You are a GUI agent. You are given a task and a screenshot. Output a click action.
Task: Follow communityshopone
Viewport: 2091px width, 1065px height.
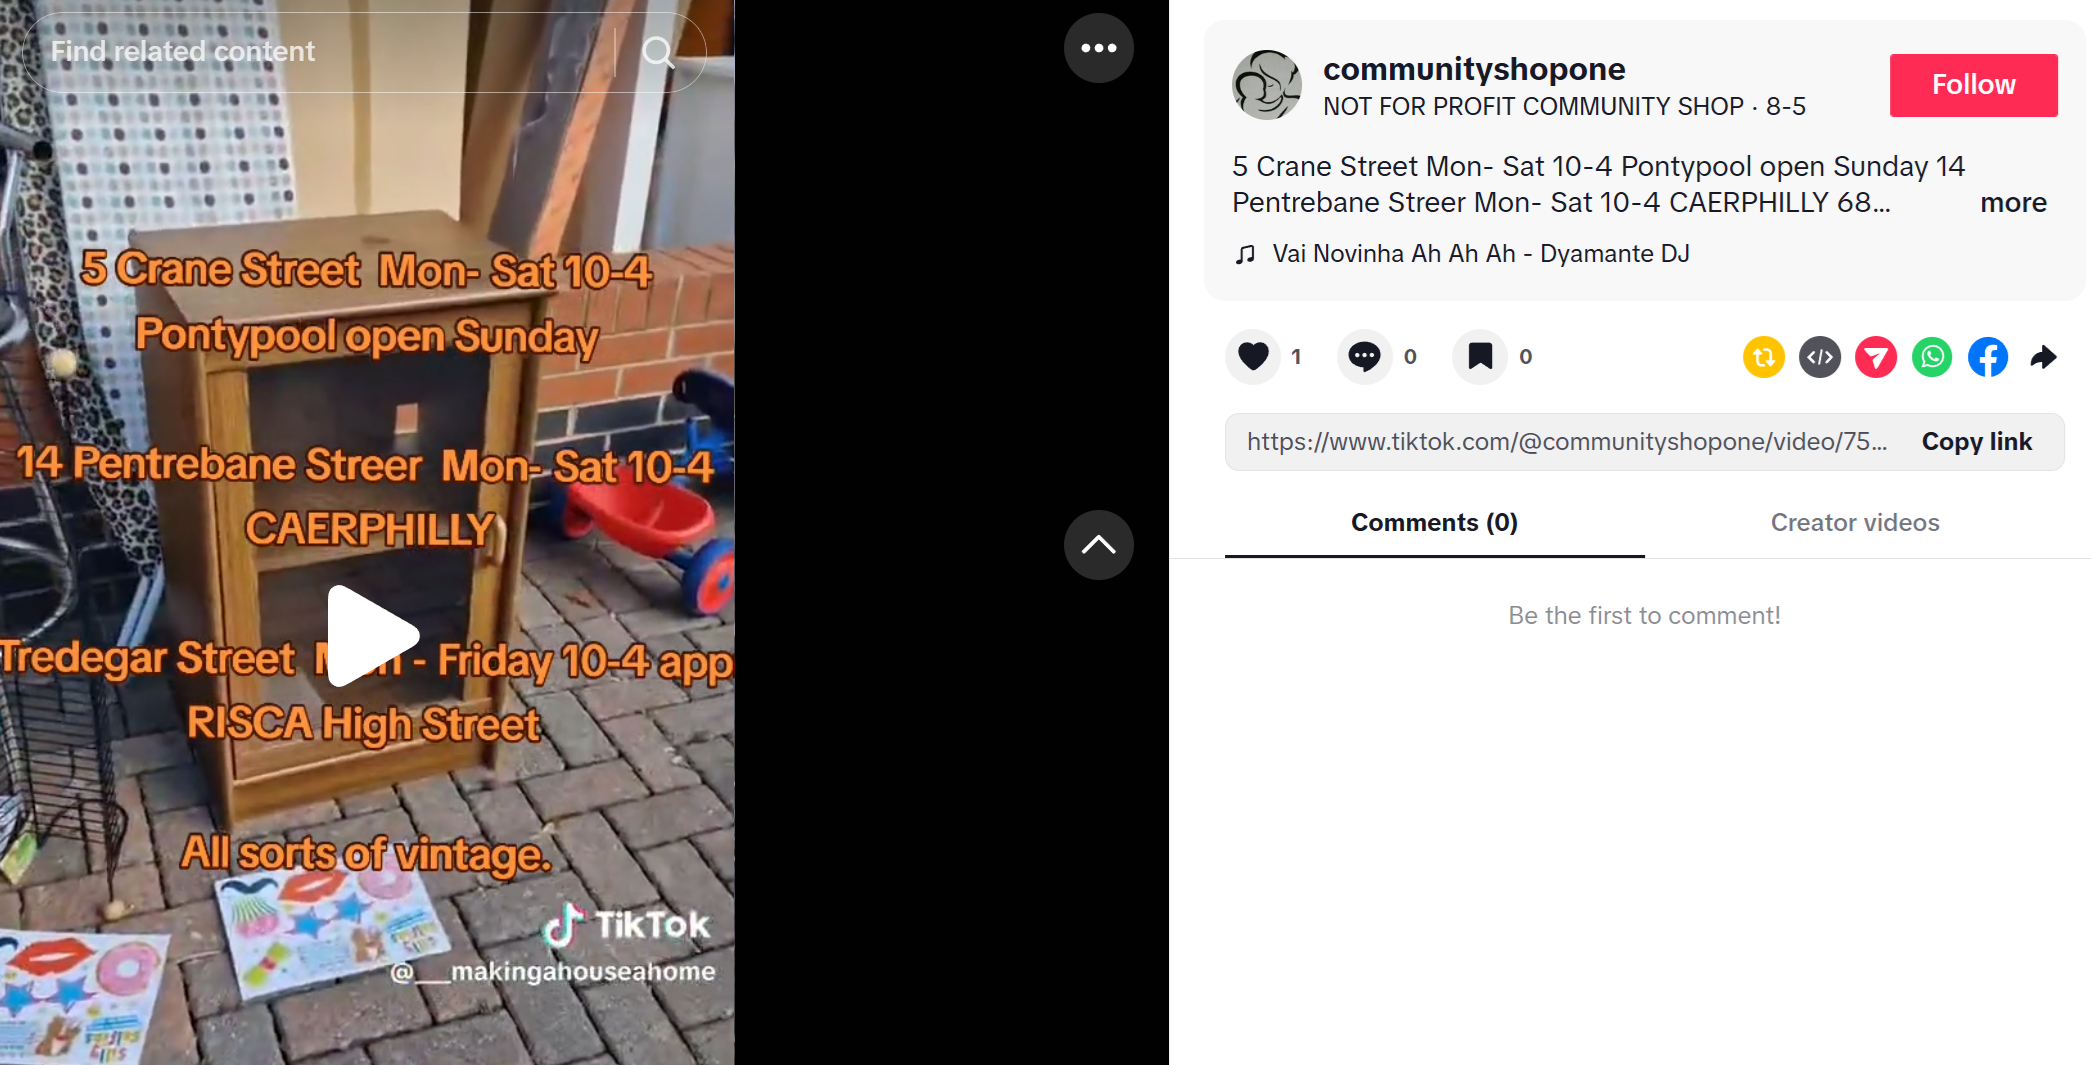point(1973,85)
